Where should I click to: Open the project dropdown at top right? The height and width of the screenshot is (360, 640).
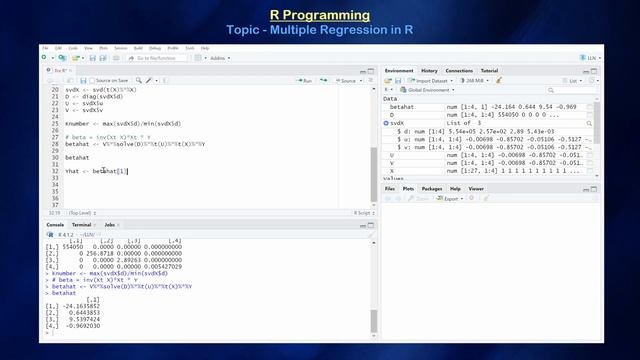(x=590, y=58)
